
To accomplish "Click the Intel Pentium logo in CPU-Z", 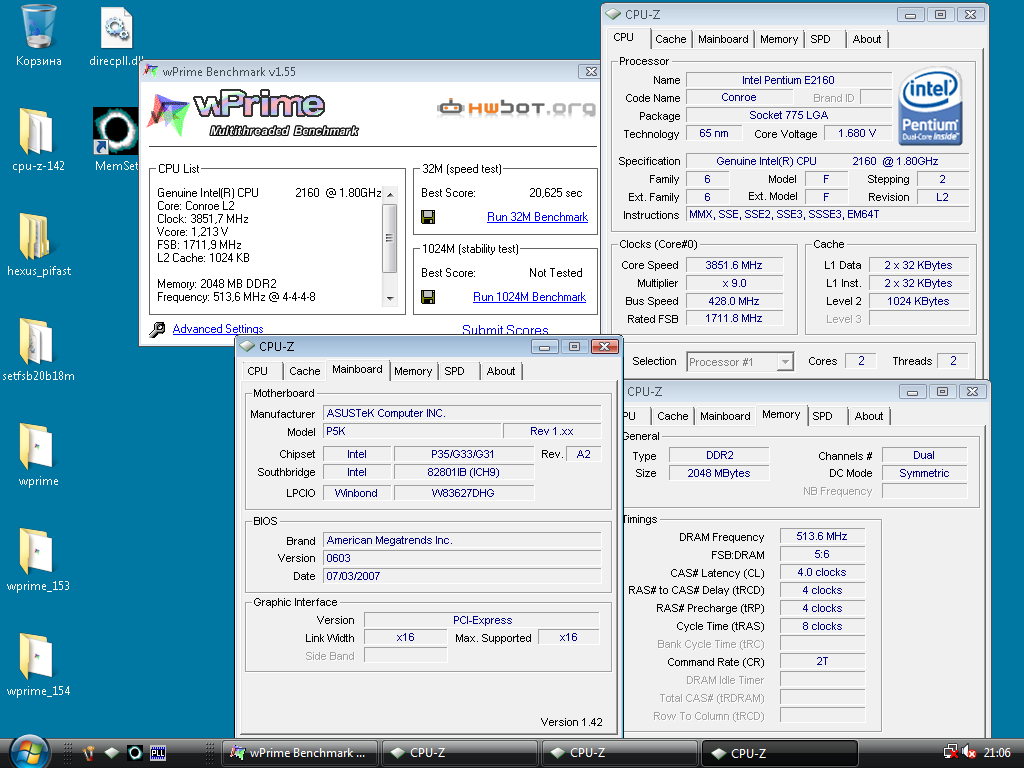I will click(930, 106).
